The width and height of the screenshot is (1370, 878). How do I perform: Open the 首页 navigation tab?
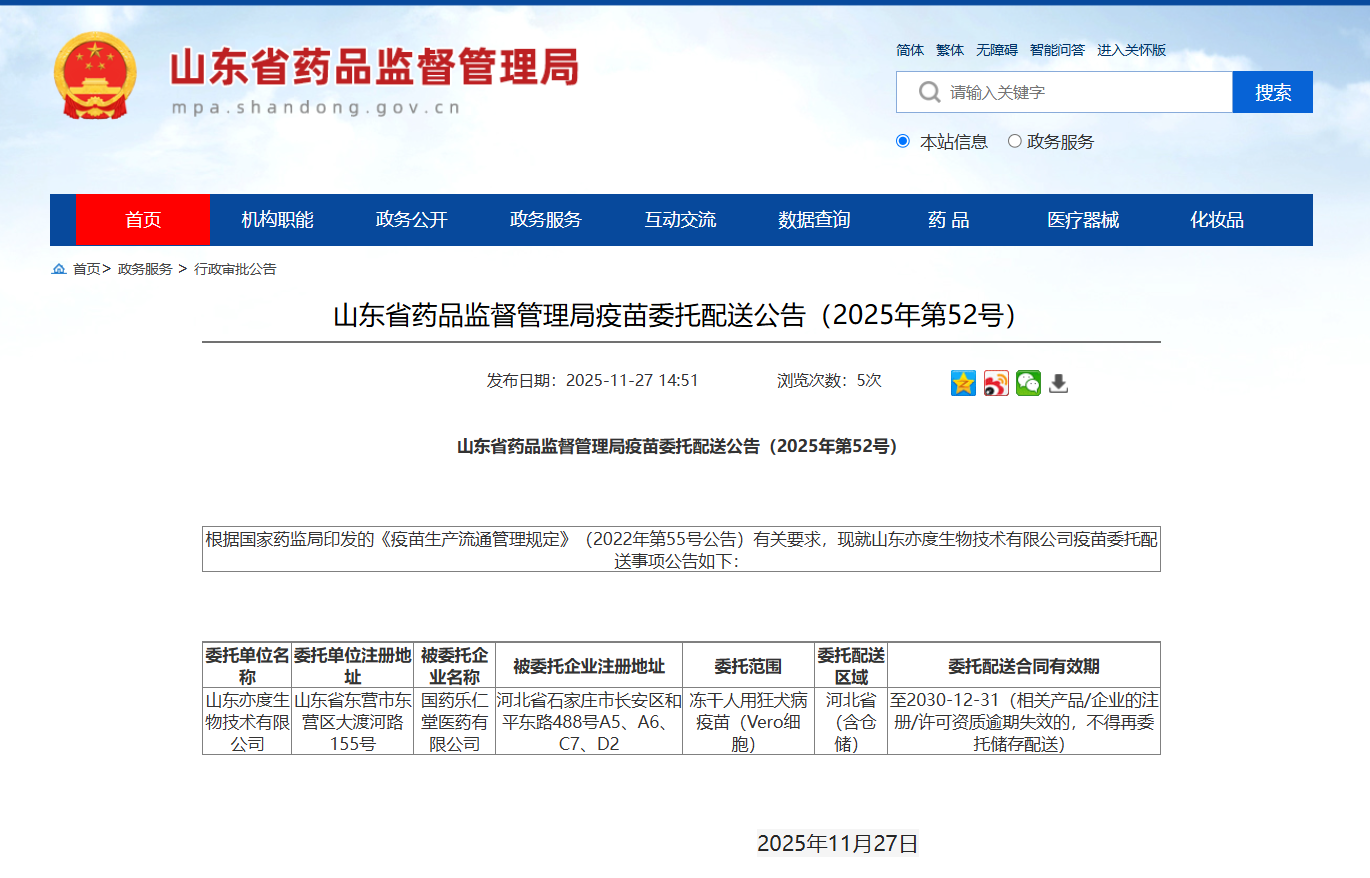click(x=143, y=220)
